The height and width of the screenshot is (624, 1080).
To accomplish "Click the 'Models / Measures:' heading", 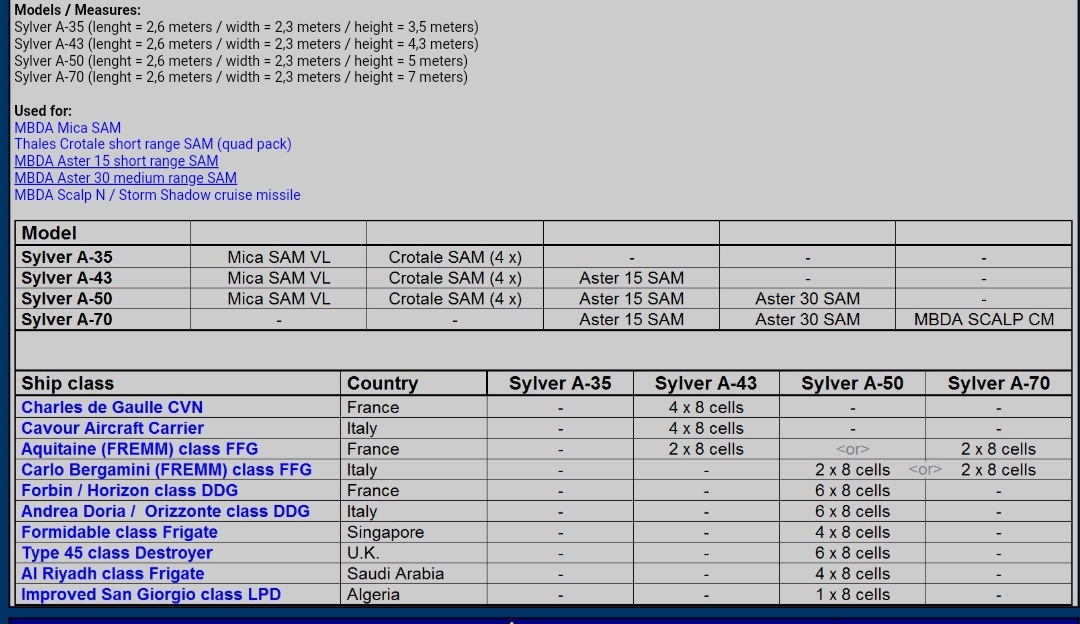I will point(77,10).
